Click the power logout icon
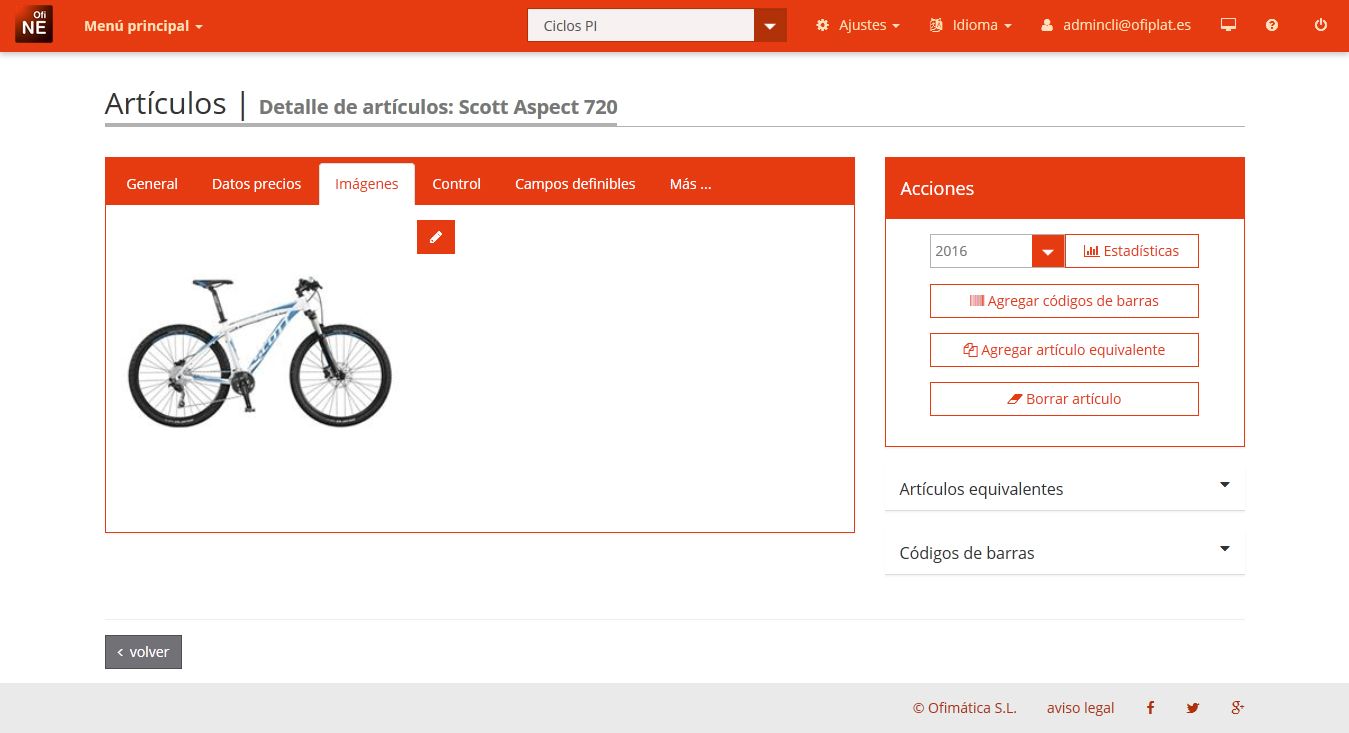The image size is (1349, 733). tap(1321, 25)
